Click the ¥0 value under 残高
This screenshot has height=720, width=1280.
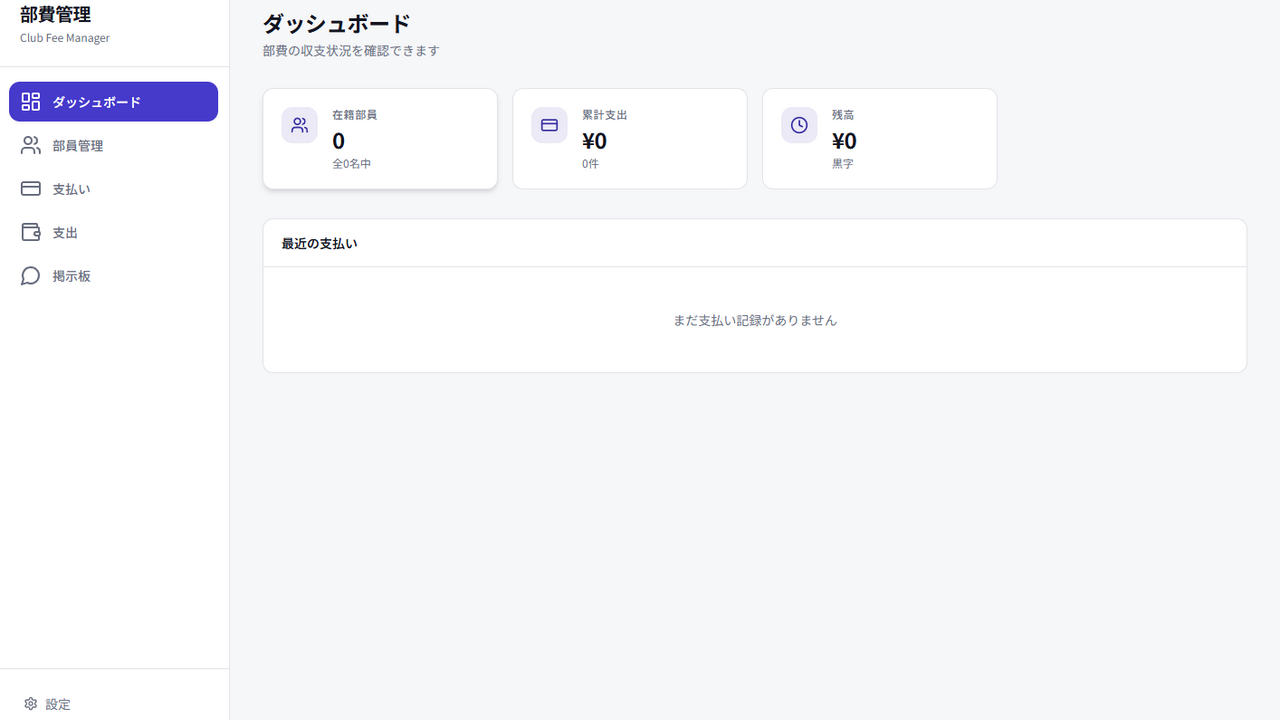click(x=844, y=141)
